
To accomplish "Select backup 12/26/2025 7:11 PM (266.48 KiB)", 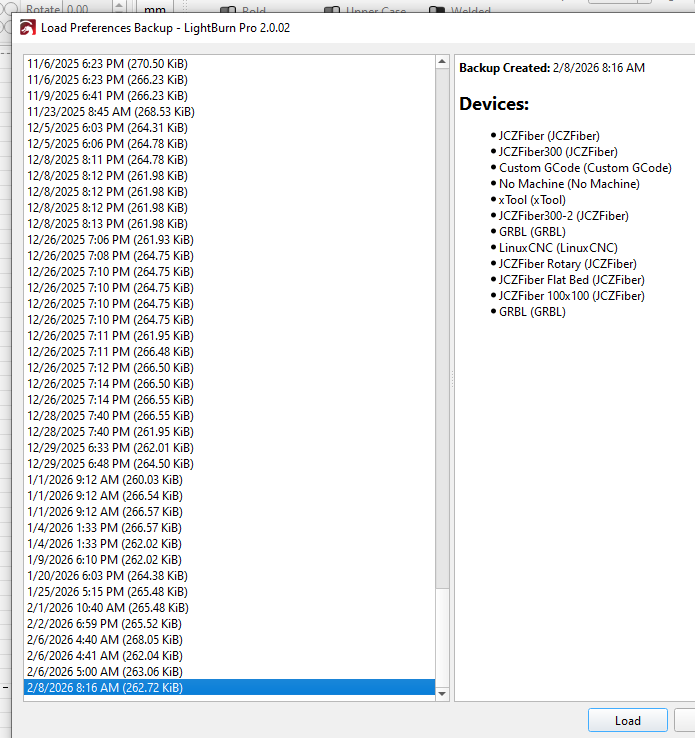I will point(229,352).
